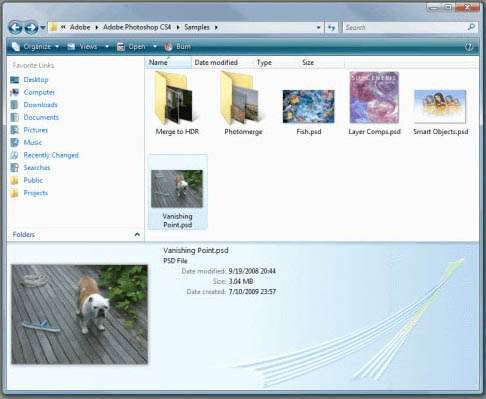Screen dimensions: 486x399
Task: Click the Downloads icon in sidebar
Action: (x=15, y=105)
